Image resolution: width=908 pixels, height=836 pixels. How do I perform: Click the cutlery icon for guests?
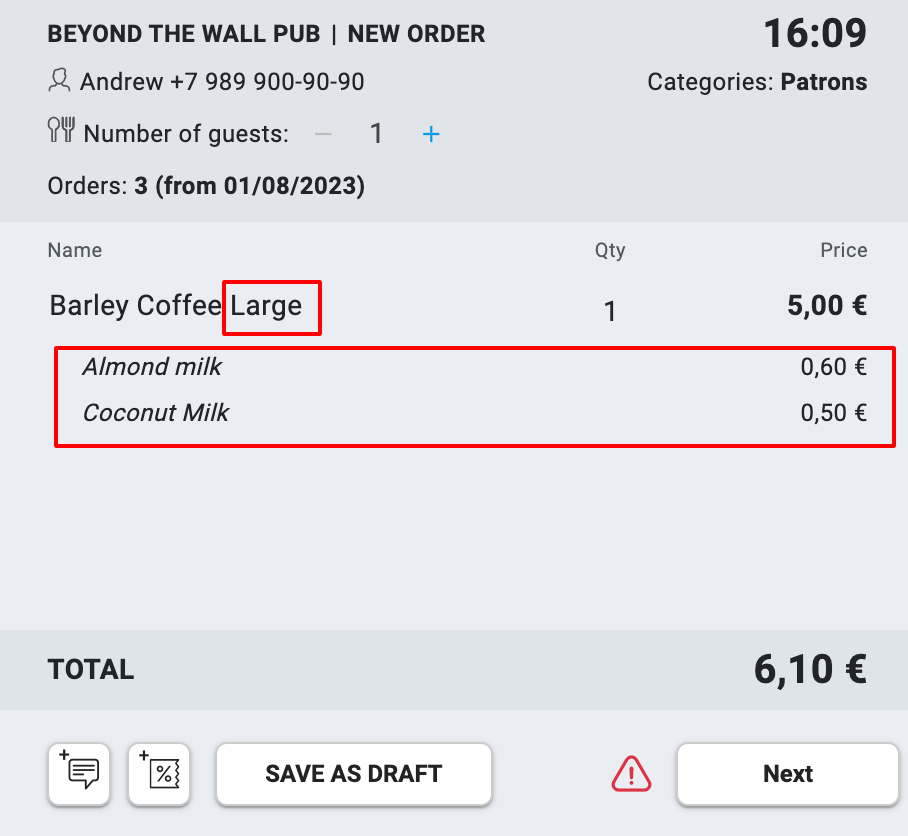(61, 131)
